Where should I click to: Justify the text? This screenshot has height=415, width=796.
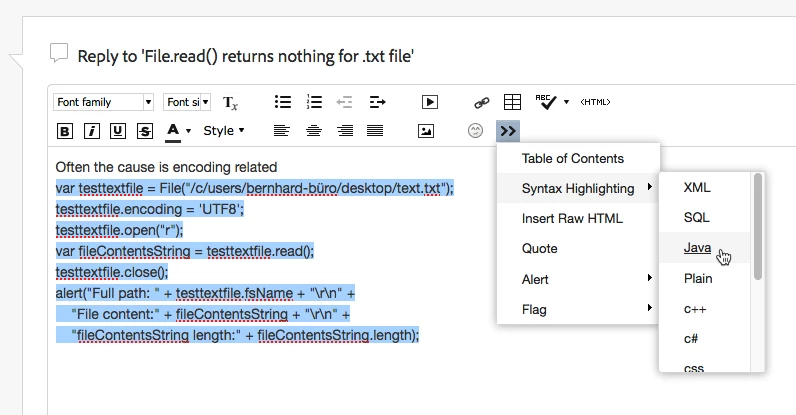[375, 131]
